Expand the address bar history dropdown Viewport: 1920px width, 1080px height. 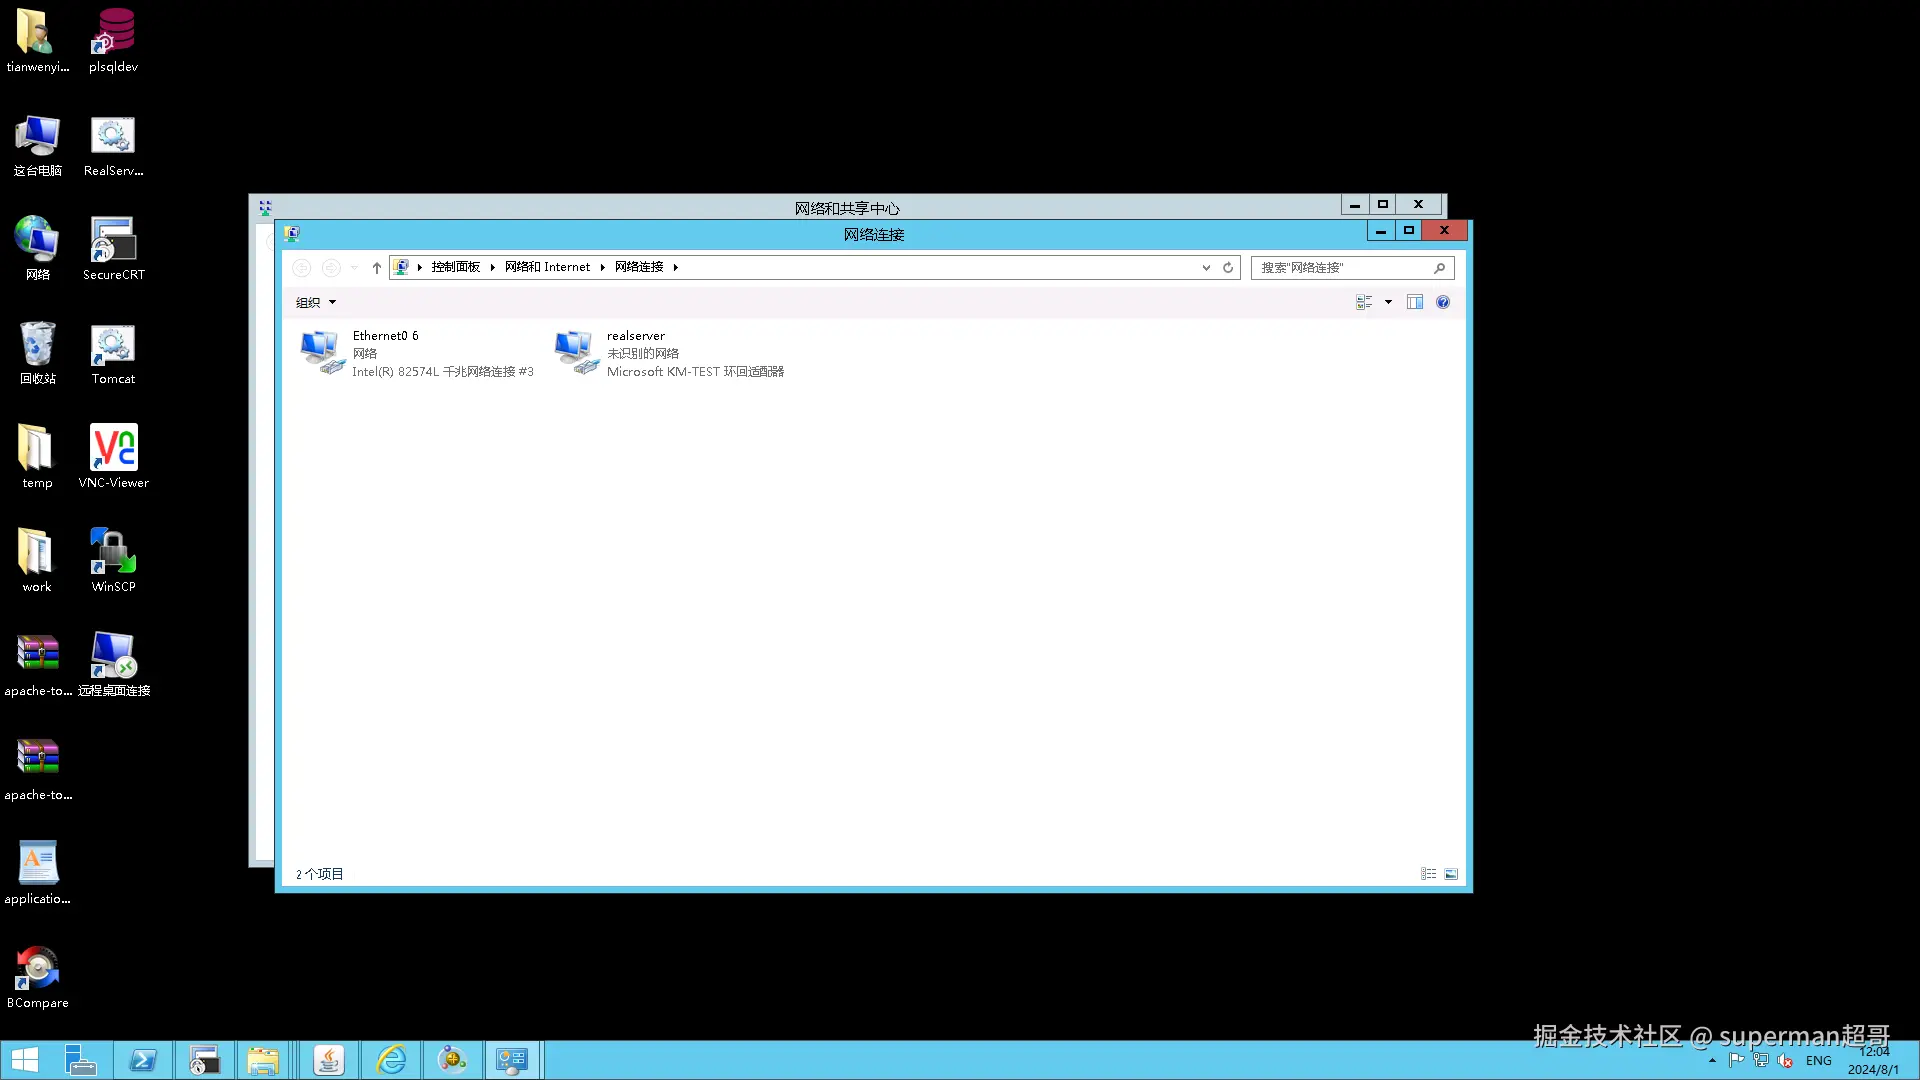coord(1206,268)
